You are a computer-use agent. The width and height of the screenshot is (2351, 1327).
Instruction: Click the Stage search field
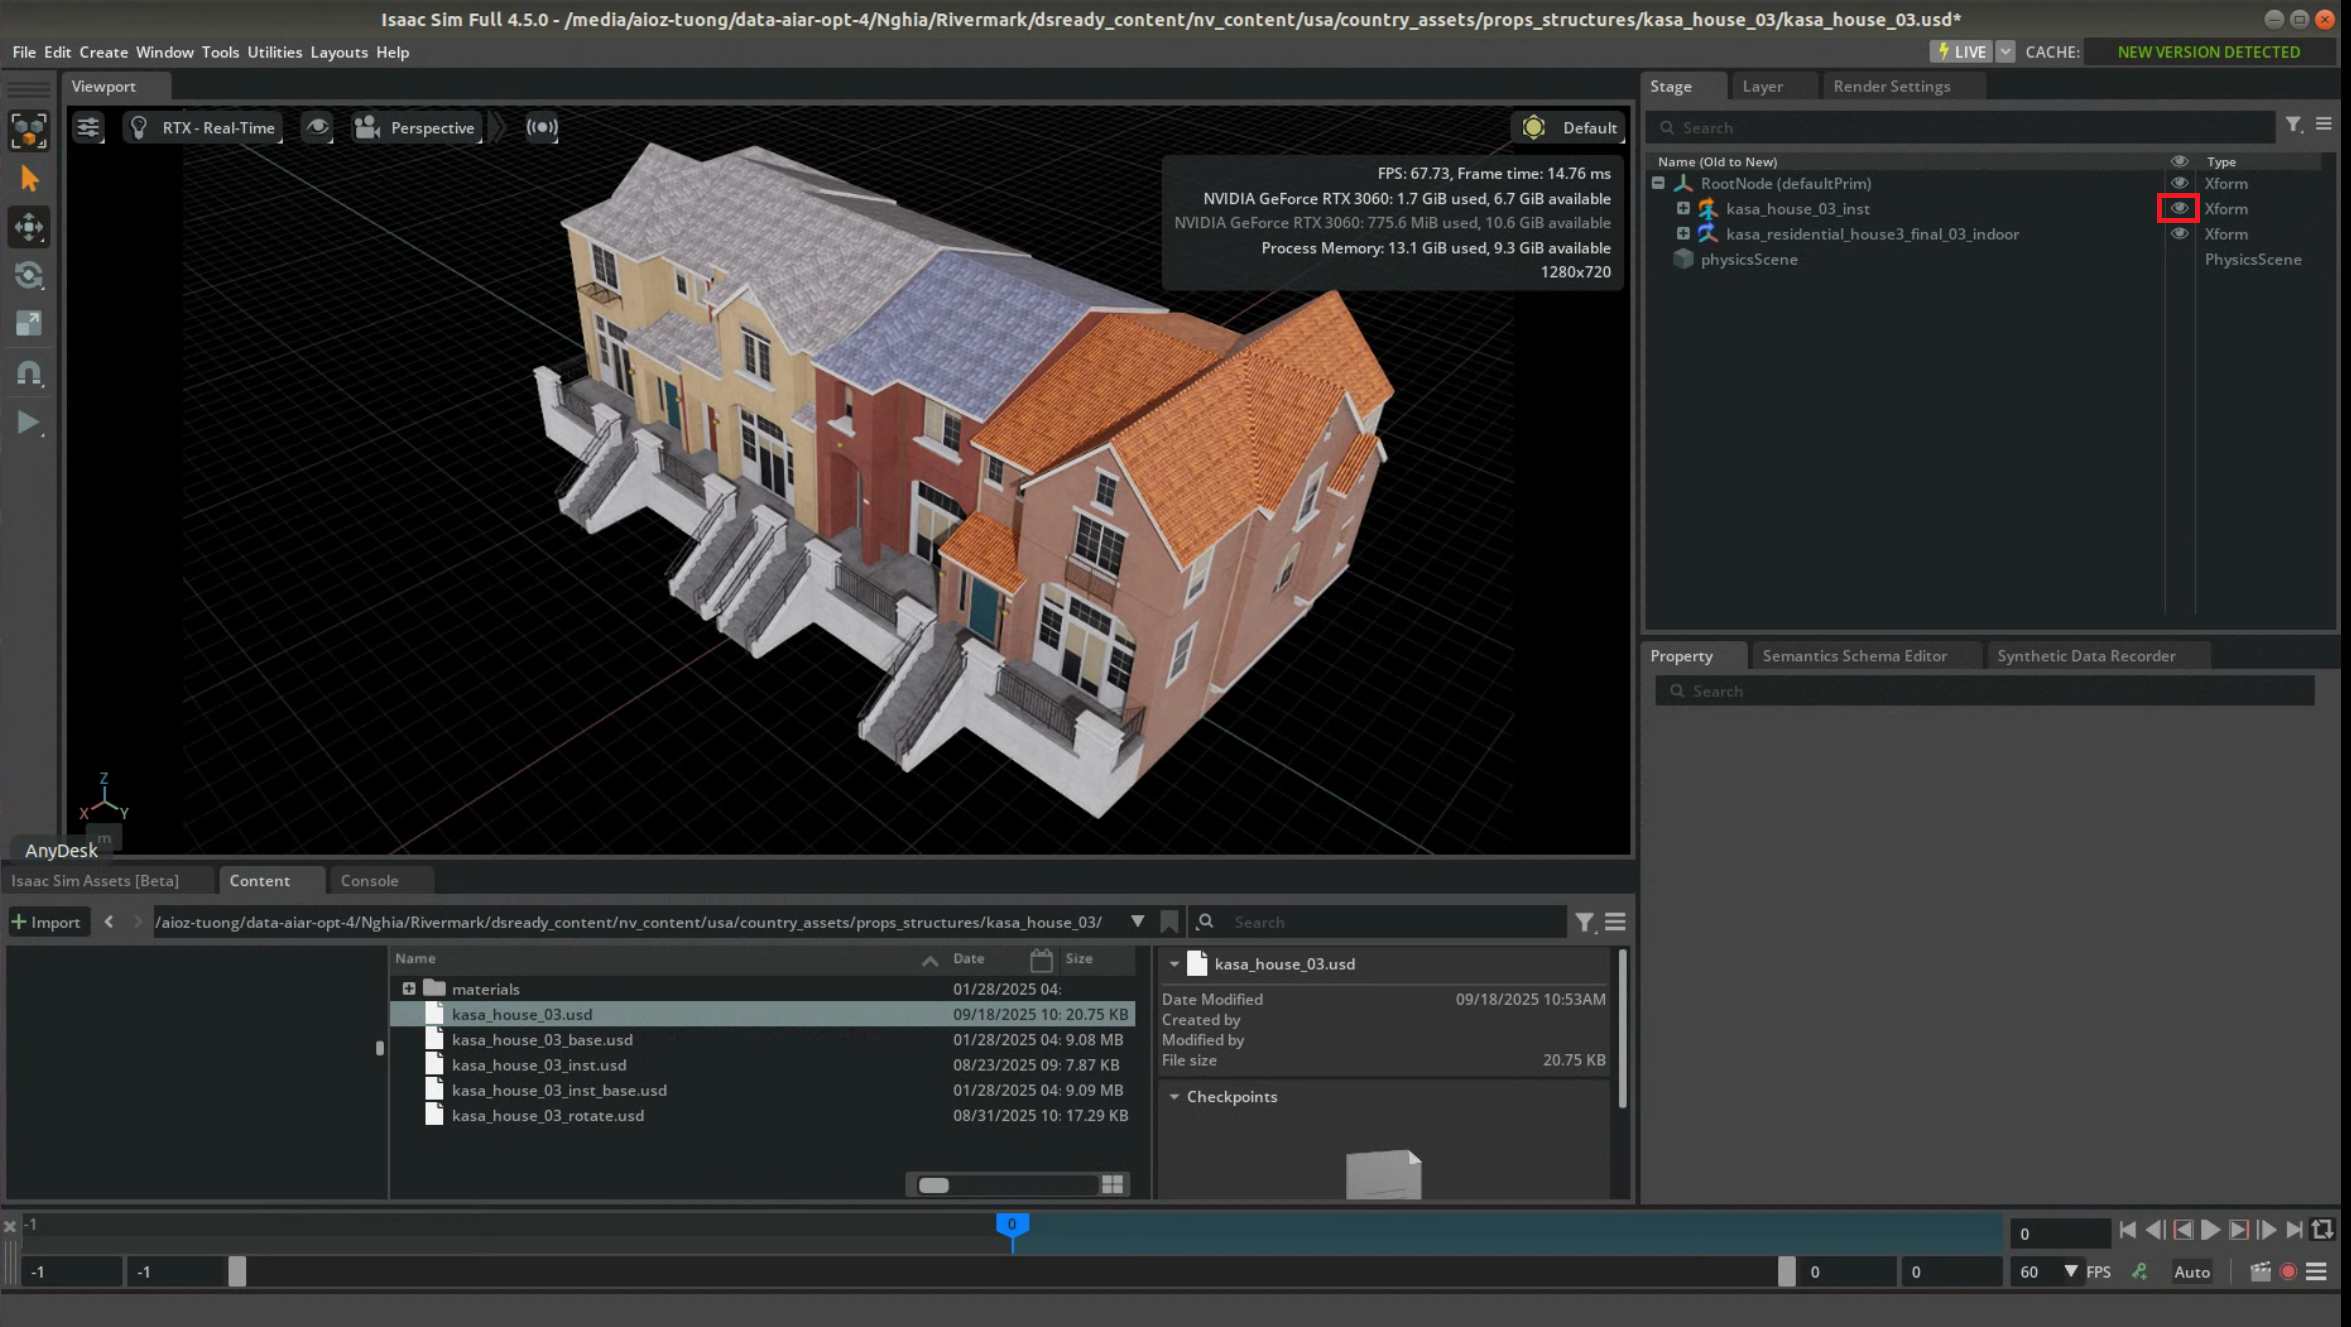[1962, 128]
